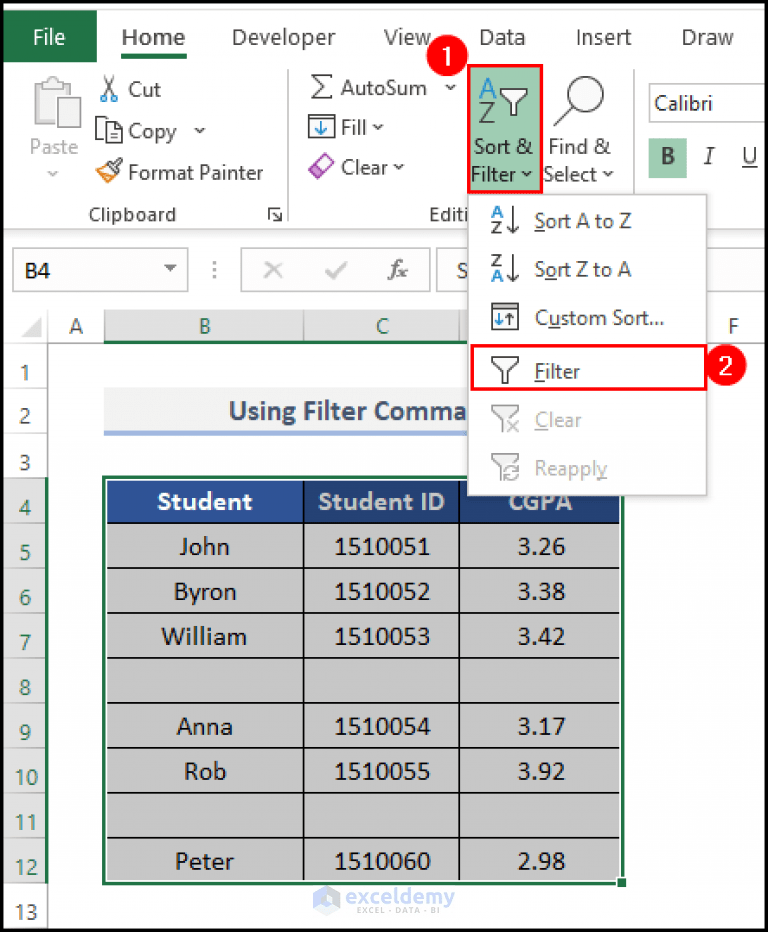Viewport: 768px width, 932px height.
Task: Toggle Bold formatting
Action: (668, 157)
